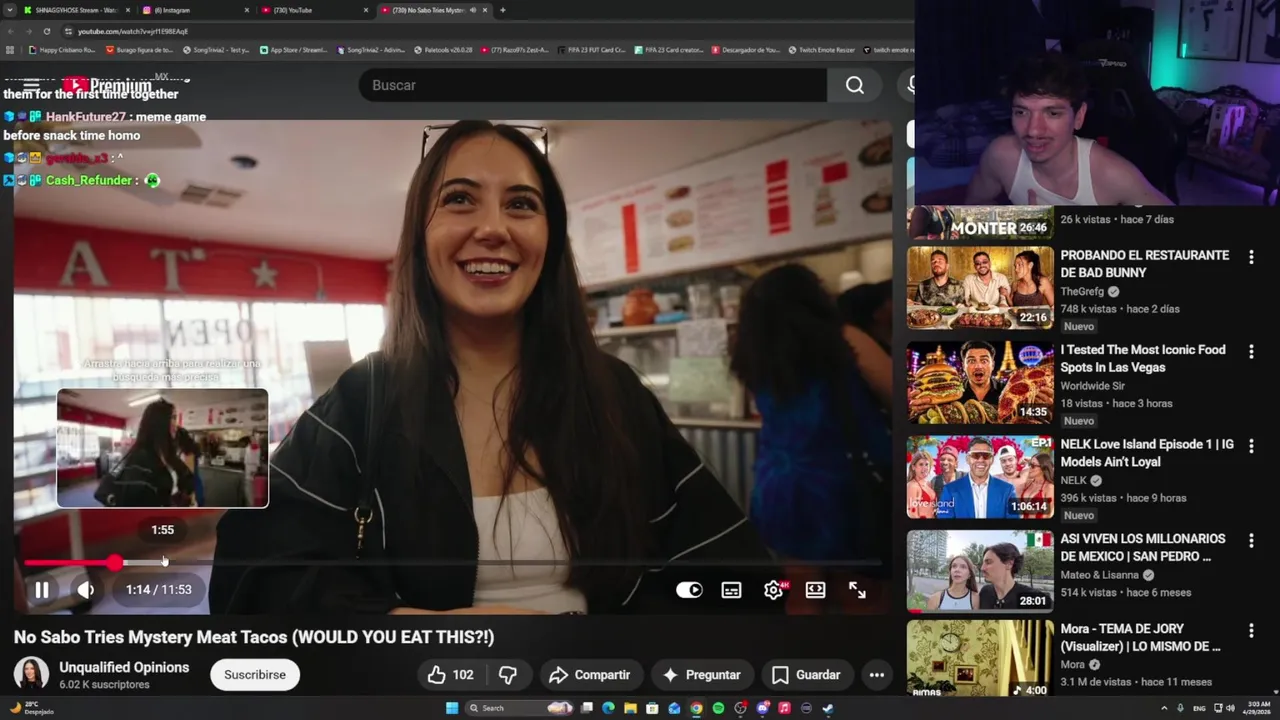The height and width of the screenshot is (720, 1280).
Task: Click the taskbar Search box
Action: tap(520, 708)
